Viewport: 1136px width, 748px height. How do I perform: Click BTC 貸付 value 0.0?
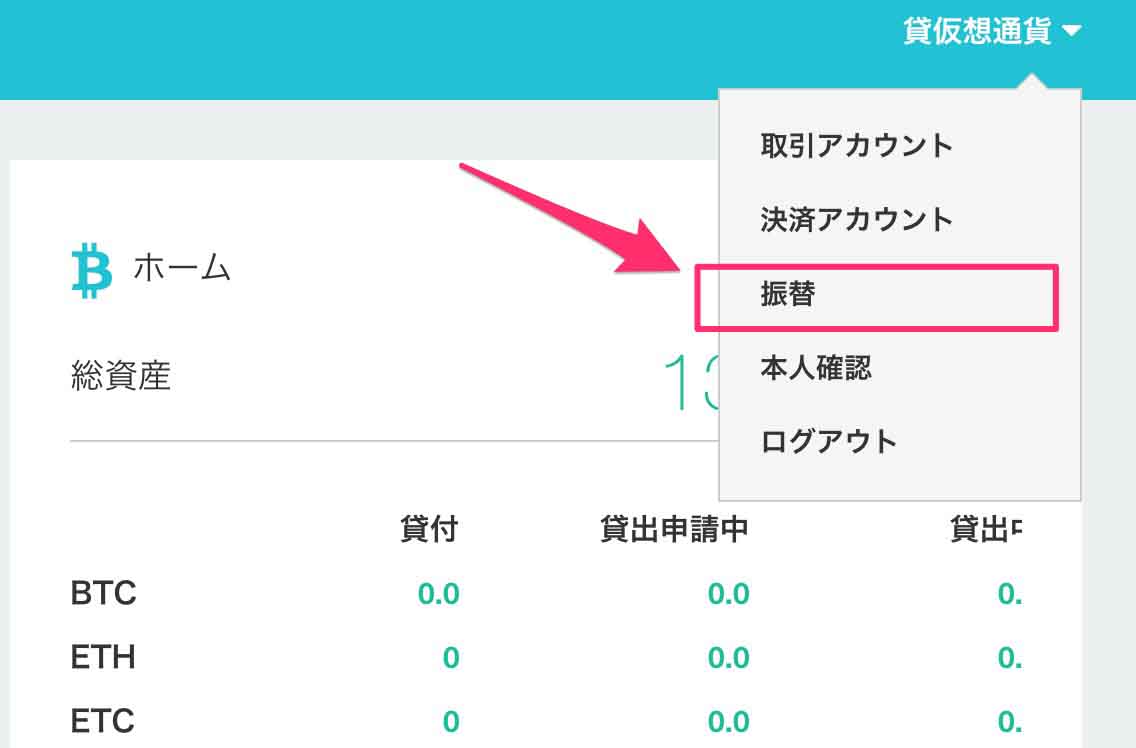coord(438,594)
